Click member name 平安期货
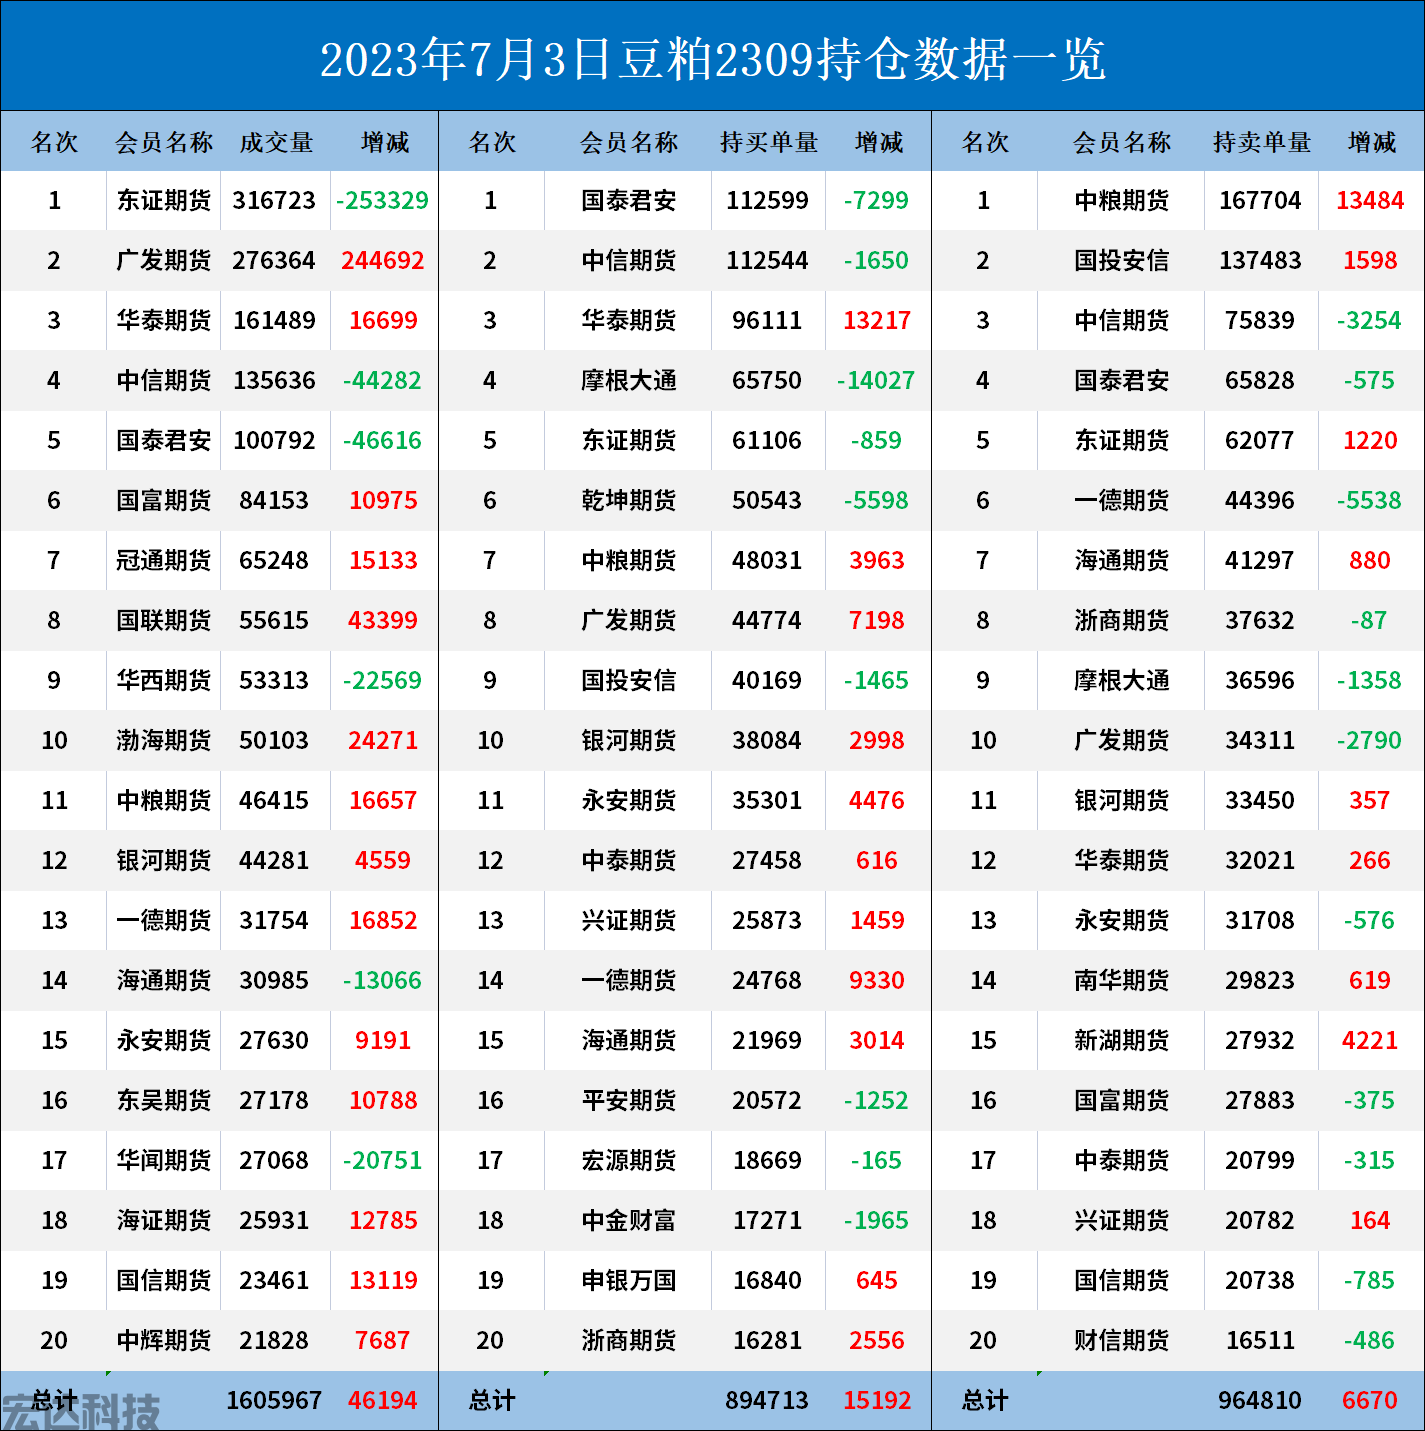Screen dimensions: 1425x1431 629,1100
